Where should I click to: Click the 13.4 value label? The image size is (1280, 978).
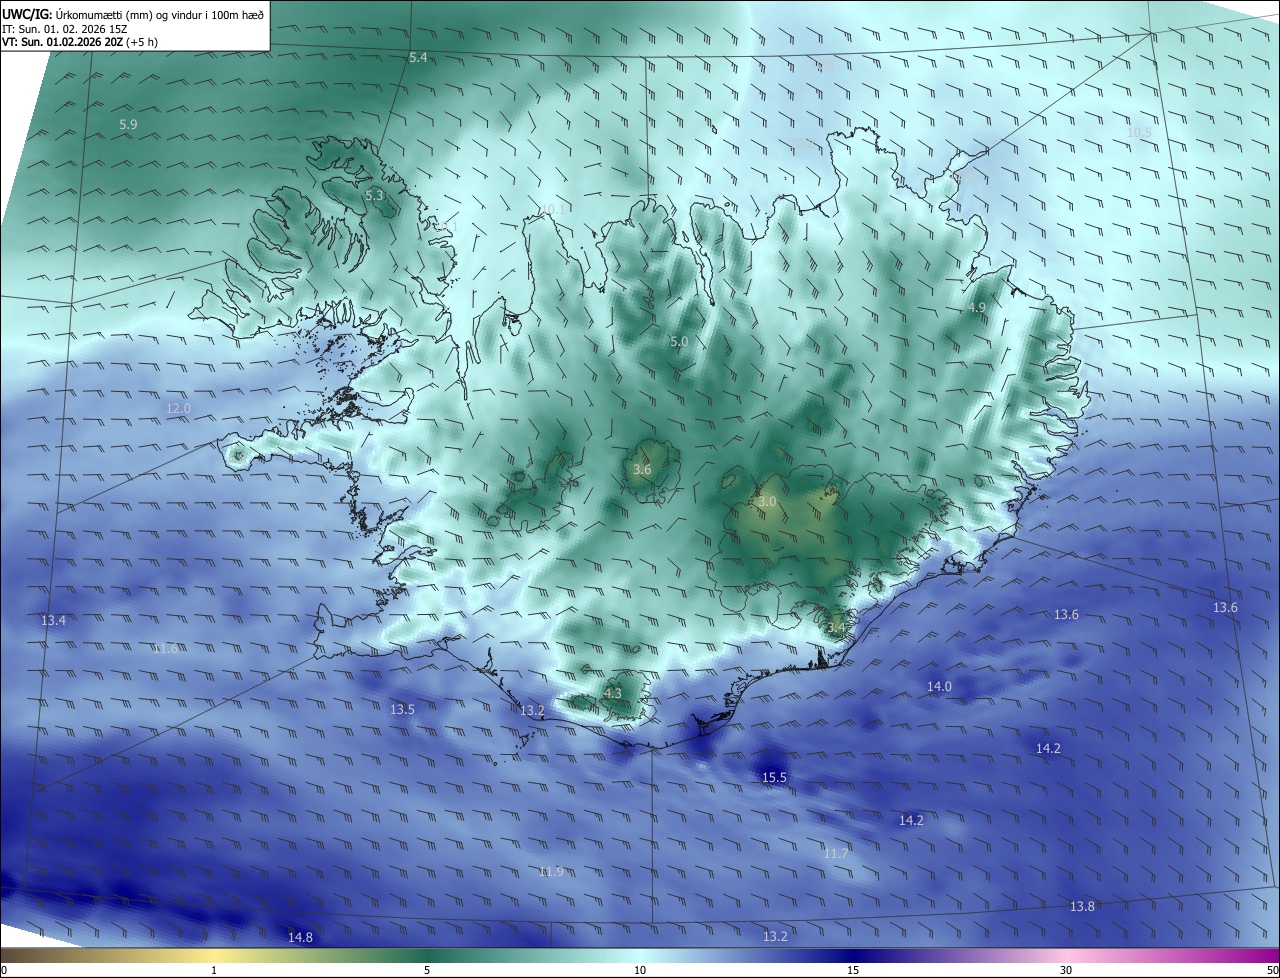53,621
